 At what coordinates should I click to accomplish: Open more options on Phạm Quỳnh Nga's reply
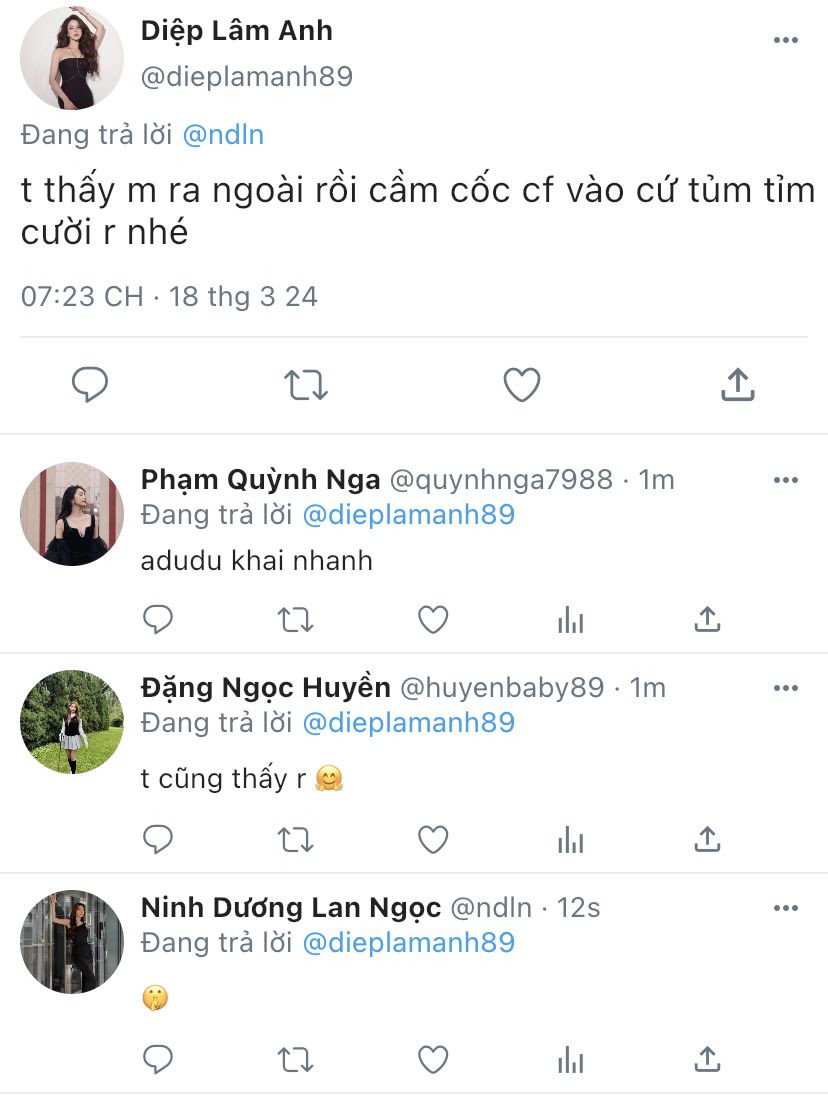click(786, 480)
